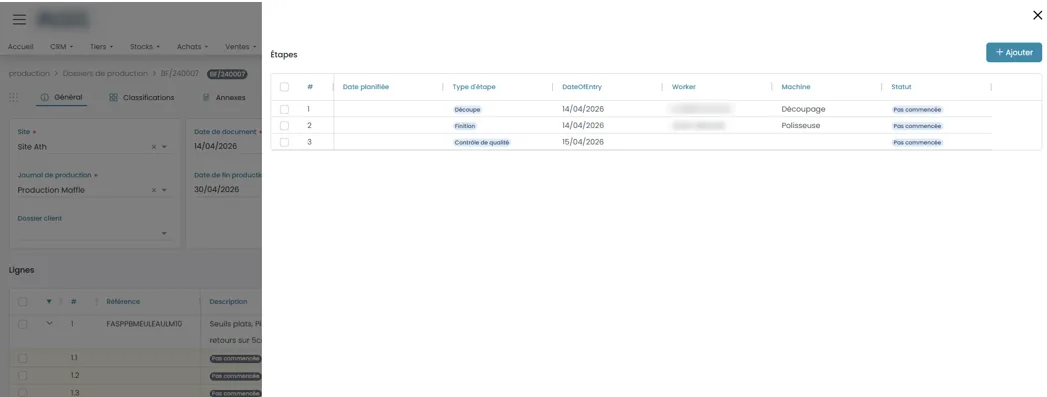Open the Stocks dropdown menu
The width and height of the screenshot is (1047, 397).
[145, 47]
